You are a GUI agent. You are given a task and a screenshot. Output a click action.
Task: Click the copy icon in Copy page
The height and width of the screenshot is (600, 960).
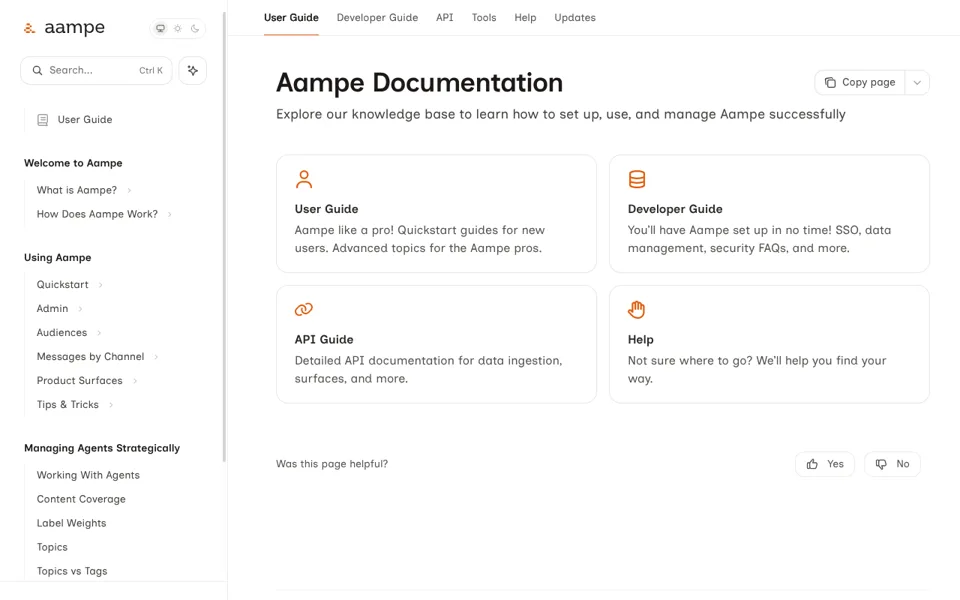830,83
